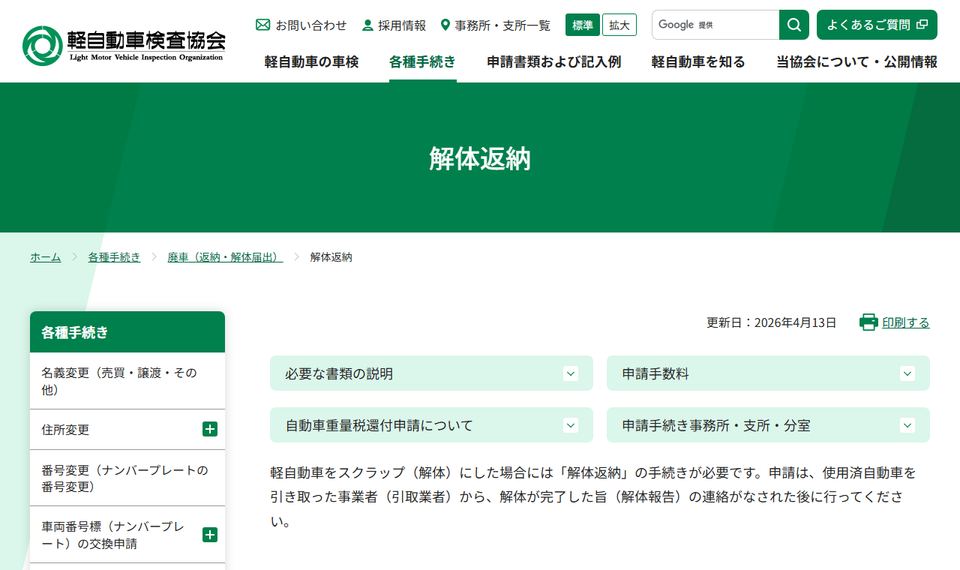The width and height of the screenshot is (960, 570).
Task: Expand 申請手続き事務所・支所・分室 chevron
Action: (907, 425)
